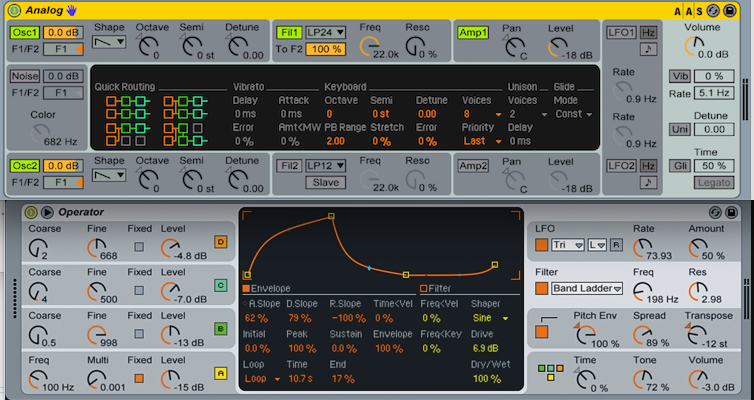
Task: Open Fil1 LP24 filter type dropdown
Action: [326, 32]
